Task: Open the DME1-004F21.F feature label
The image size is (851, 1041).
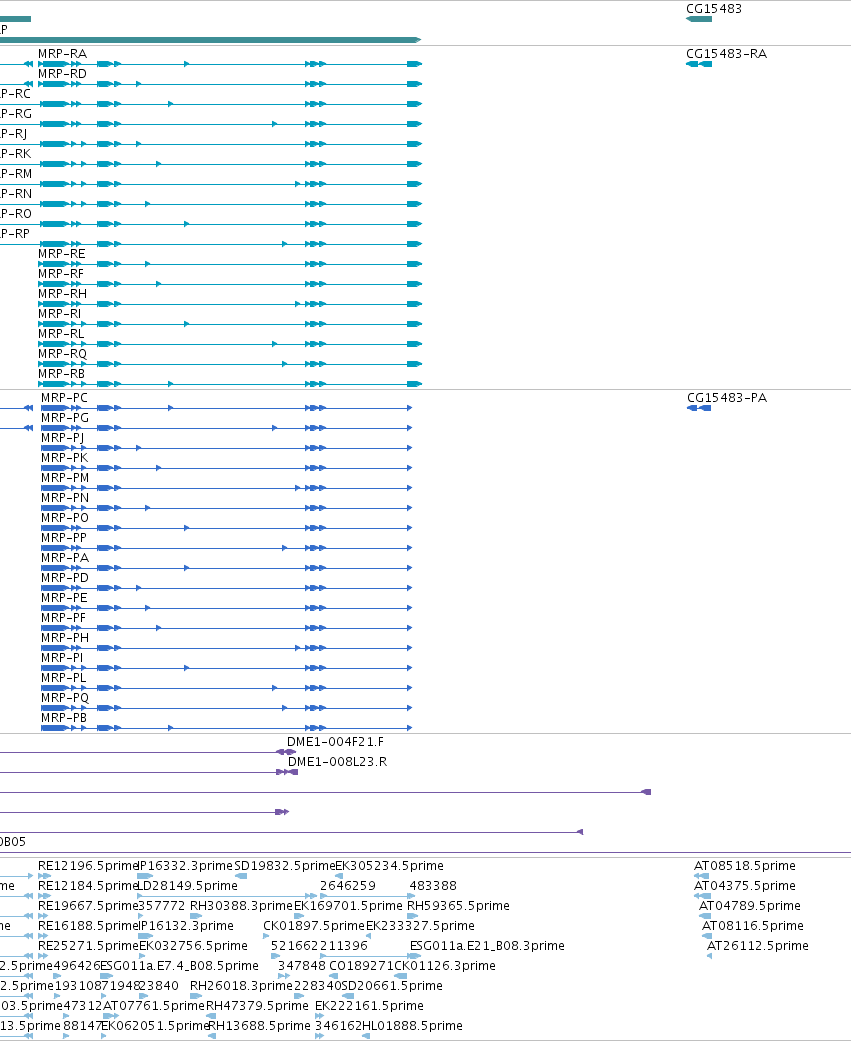Action: [335, 742]
